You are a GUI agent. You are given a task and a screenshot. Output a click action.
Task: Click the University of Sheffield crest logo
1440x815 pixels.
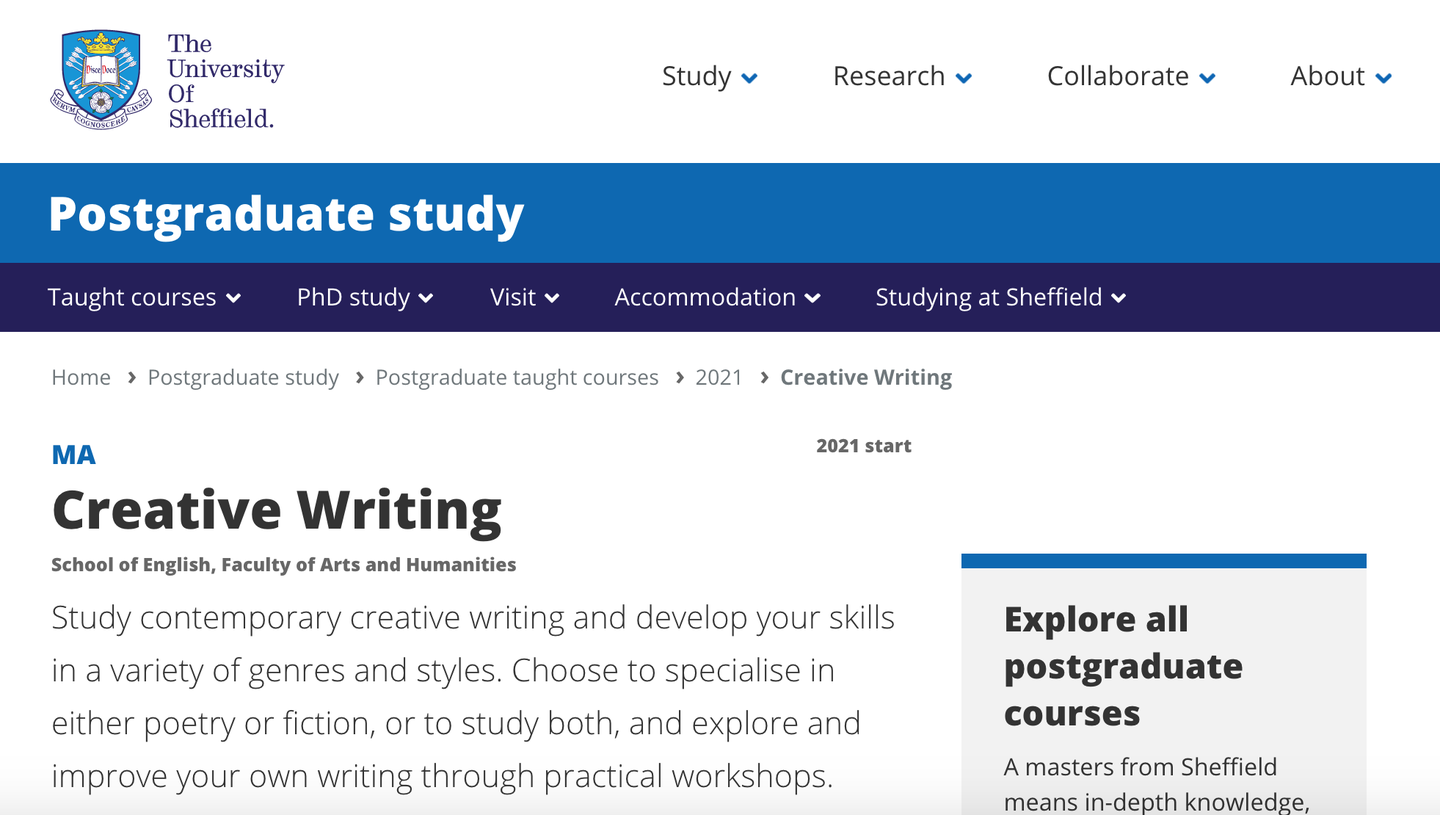pos(100,77)
